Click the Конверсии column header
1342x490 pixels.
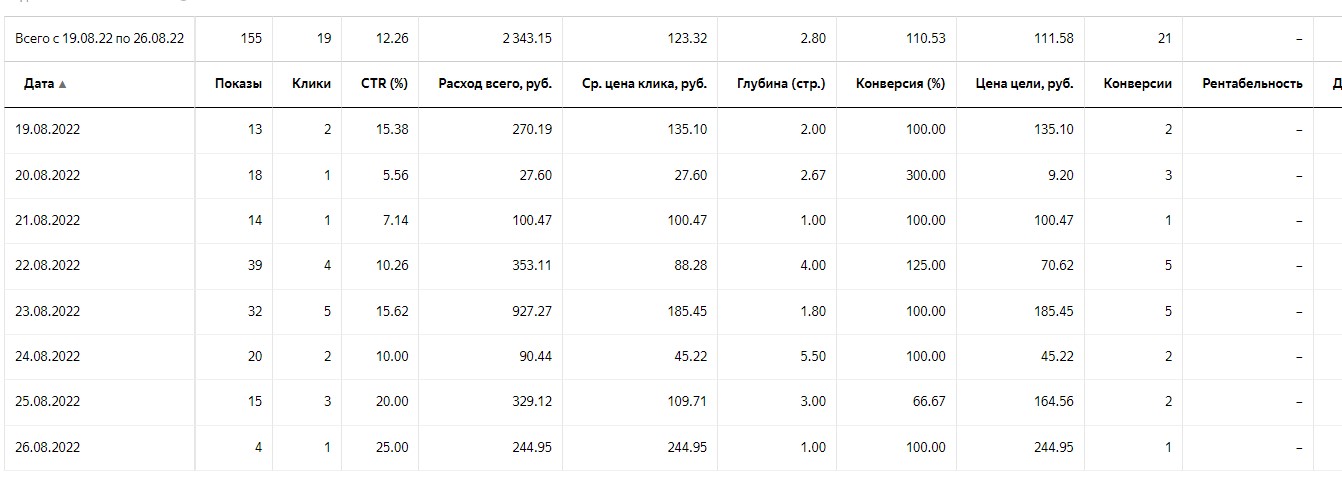(x=1137, y=84)
